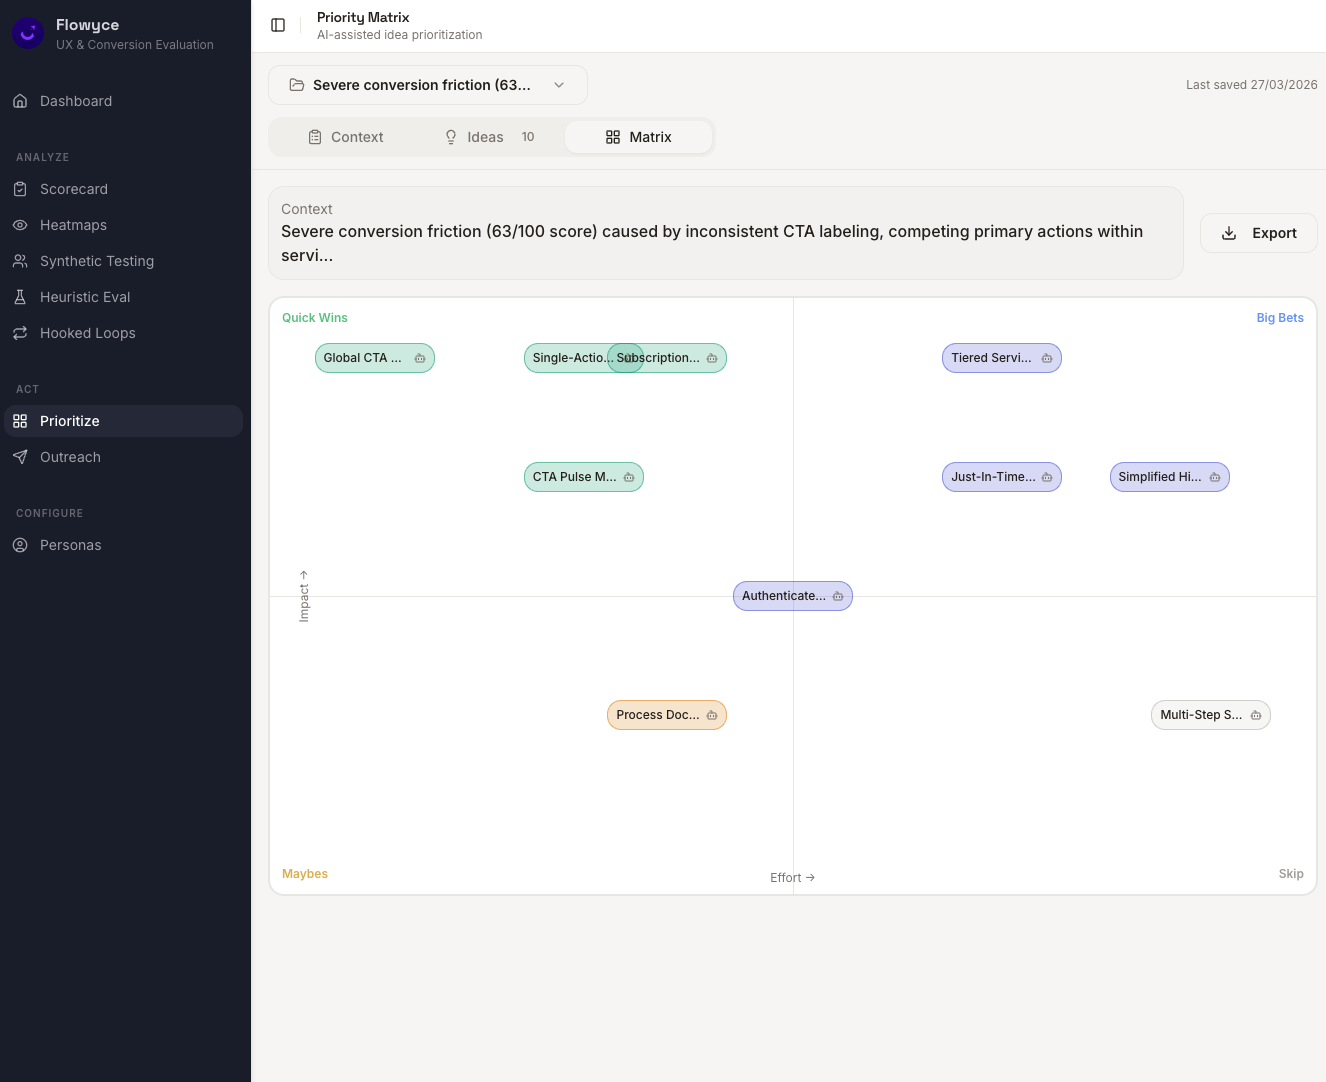Image resolution: width=1326 pixels, height=1082 pixels.
Task: Click the robot icon on CTA Pulse M... chip
Action: (x=629, y=477)
